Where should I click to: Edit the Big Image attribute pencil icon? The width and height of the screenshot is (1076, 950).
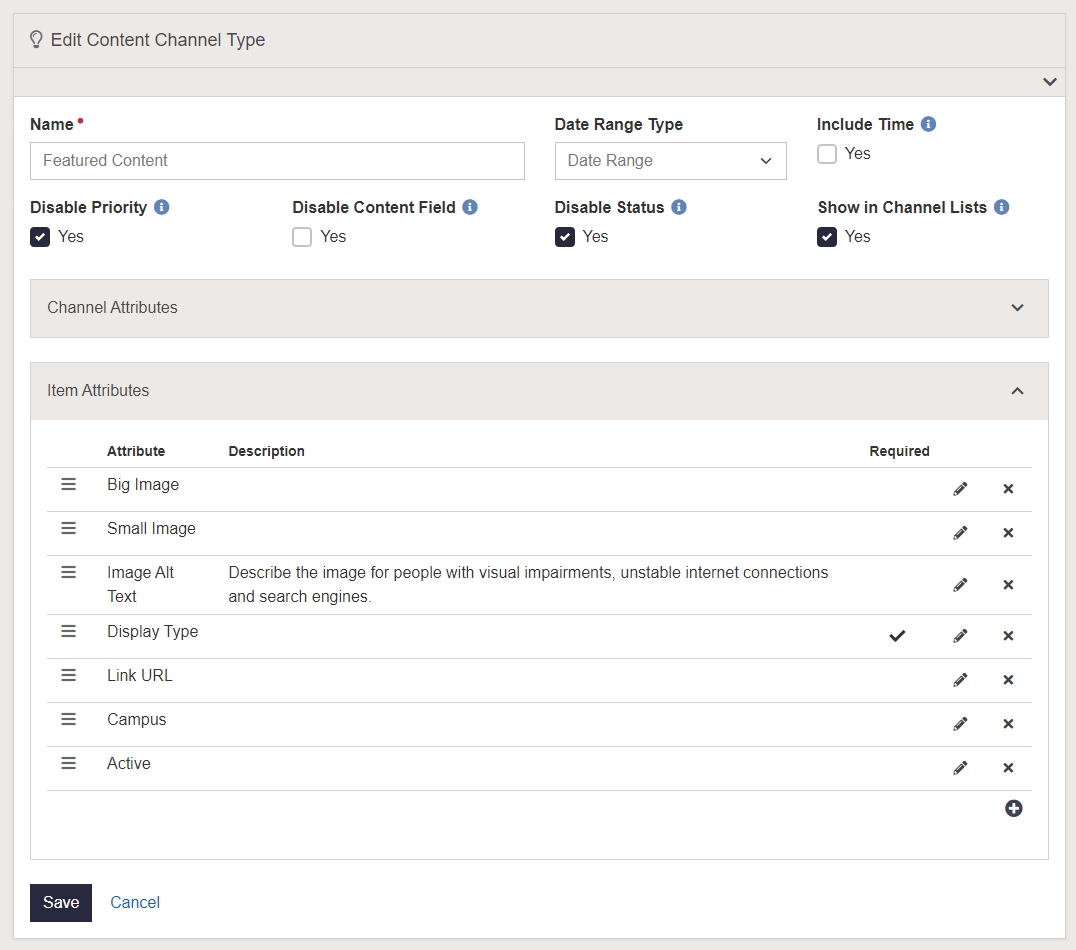960,489
